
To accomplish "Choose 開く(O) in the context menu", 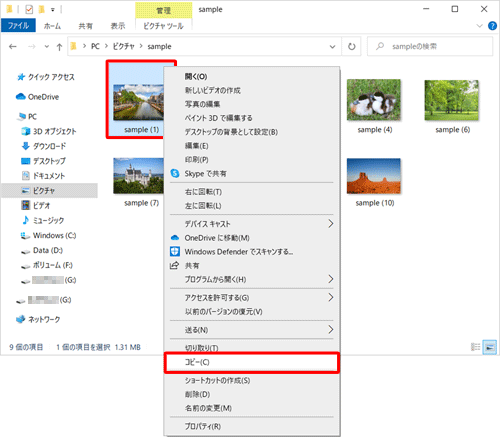I will [252, 76].
